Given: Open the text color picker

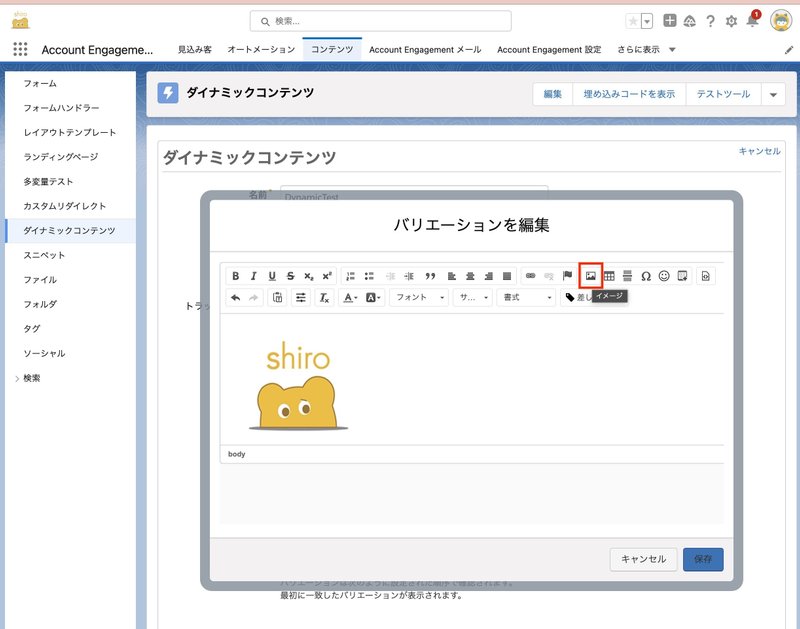Looking at the screenshot, I should 351,297.
